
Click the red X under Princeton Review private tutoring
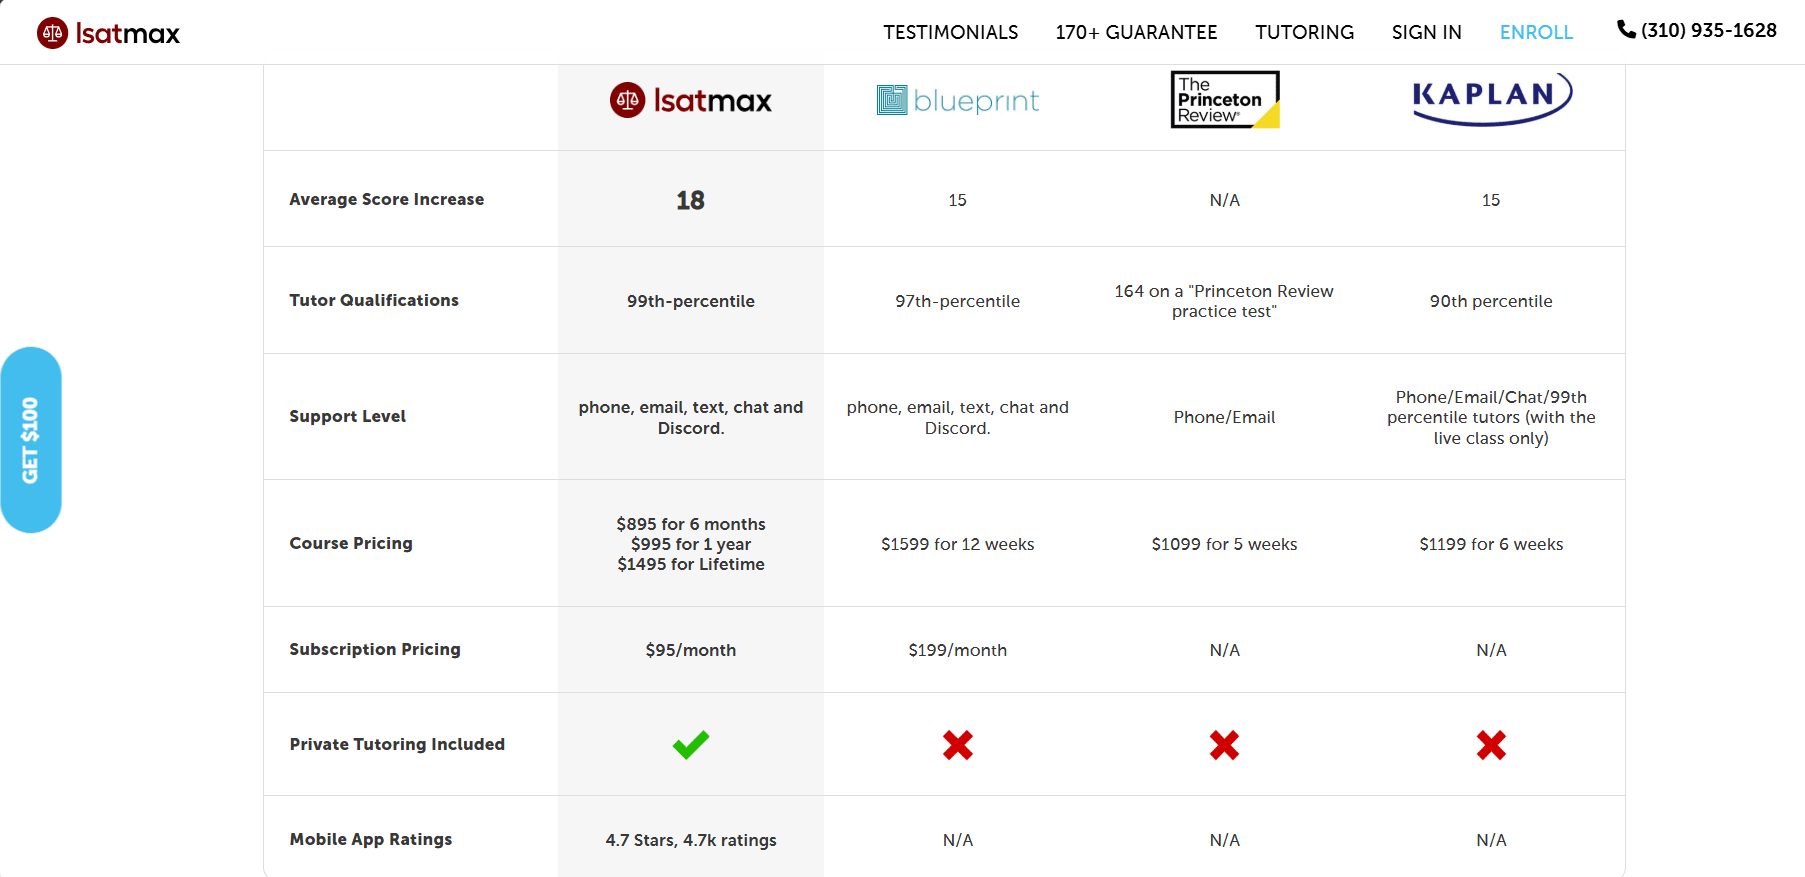point(1225,745)
